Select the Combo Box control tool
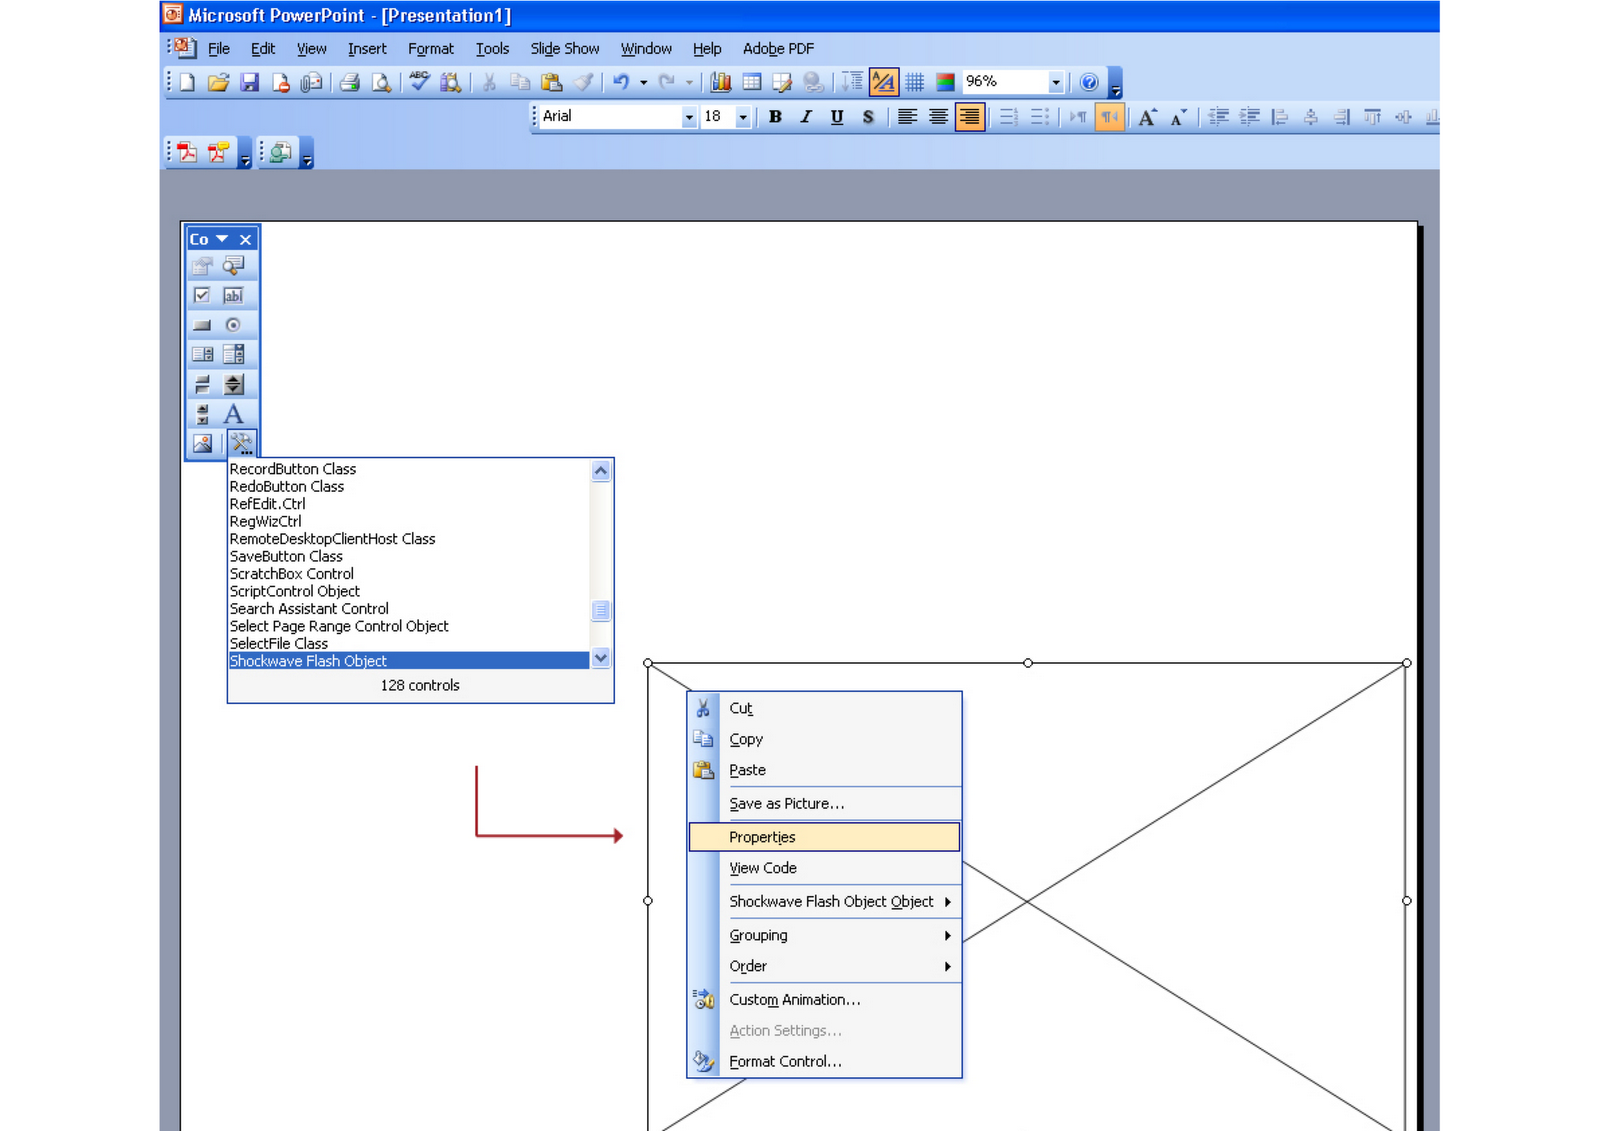The image size is (1600, 1131). (x=233, y=354)
